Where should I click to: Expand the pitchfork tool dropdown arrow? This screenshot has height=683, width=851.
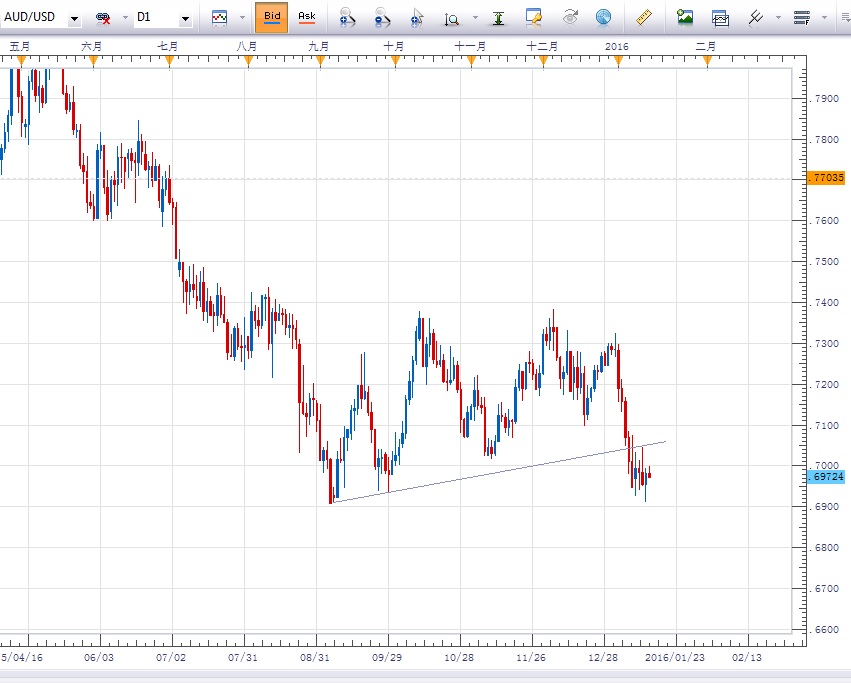[x=778, y=18]
